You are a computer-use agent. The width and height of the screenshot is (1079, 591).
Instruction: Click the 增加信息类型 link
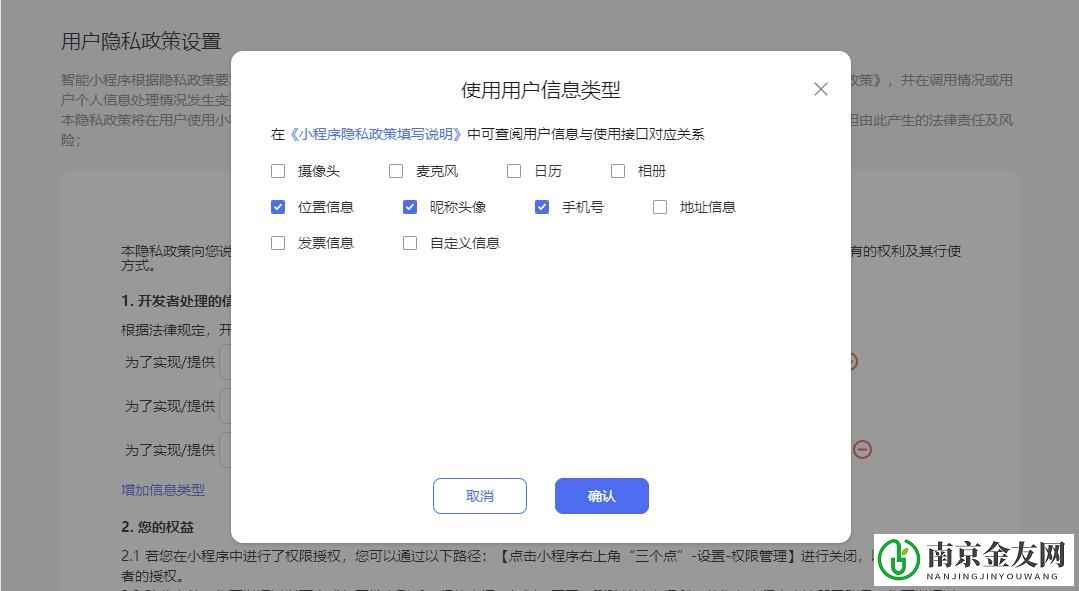[x=162, y=490]
